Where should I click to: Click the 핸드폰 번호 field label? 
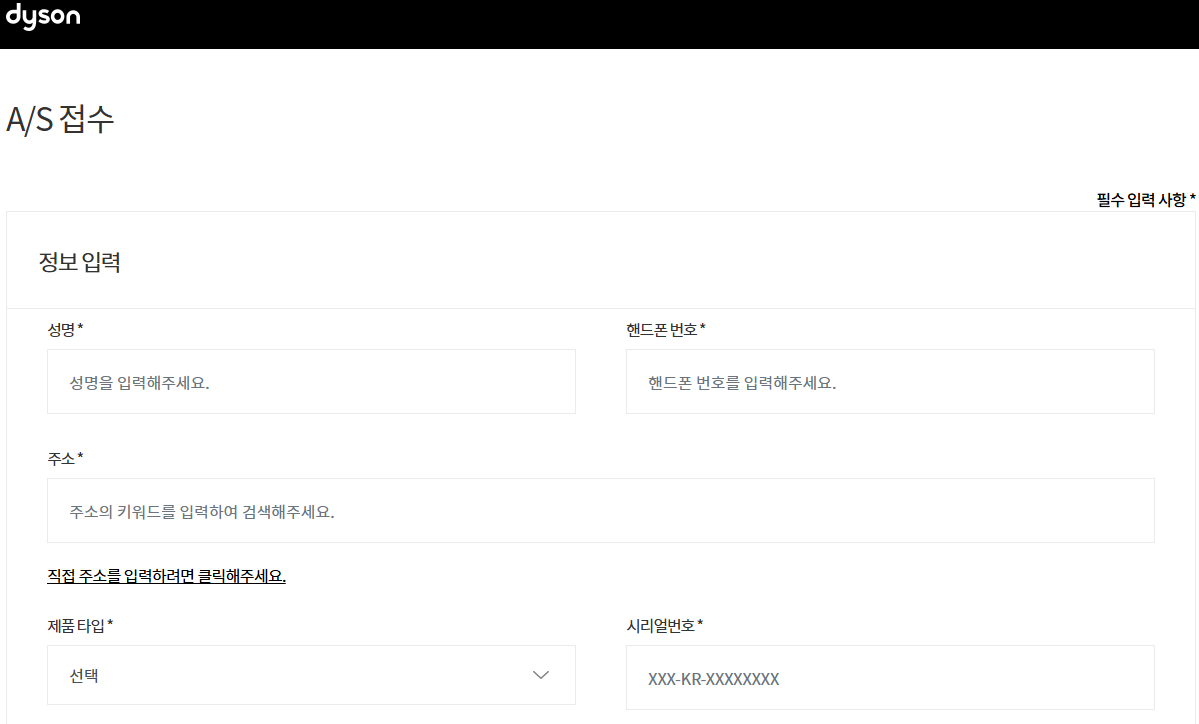(x=661, y=329)
